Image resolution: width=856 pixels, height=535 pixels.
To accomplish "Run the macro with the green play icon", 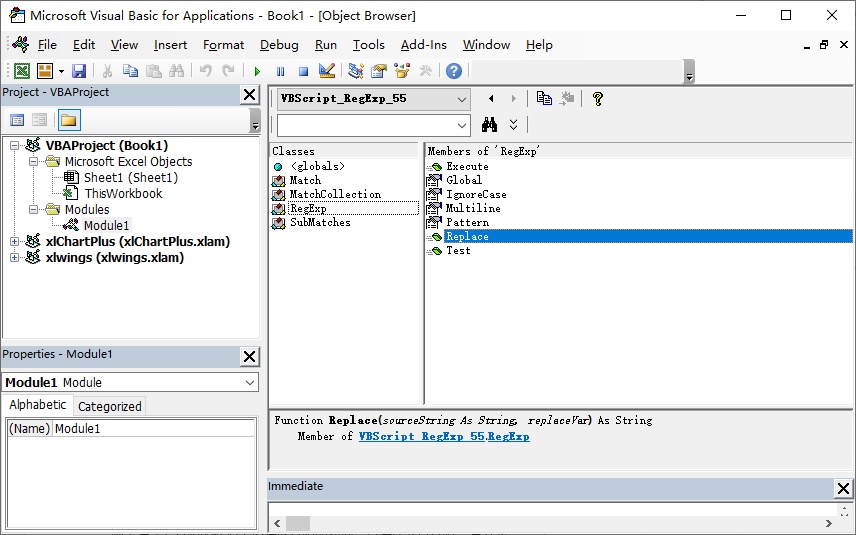I will [x=257, y=72].
